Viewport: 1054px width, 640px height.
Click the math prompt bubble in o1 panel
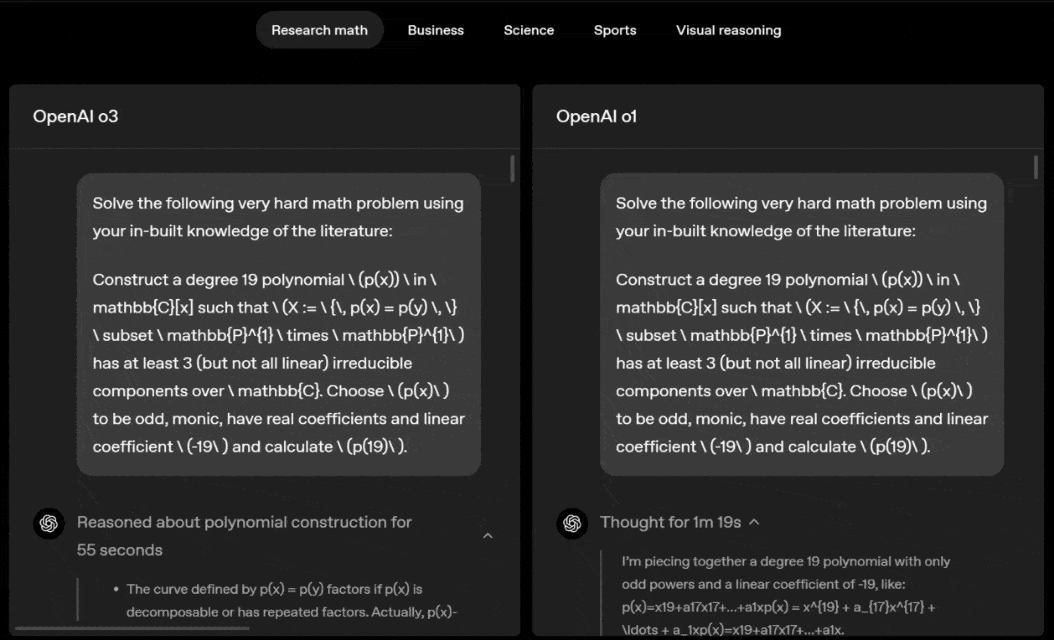(801, 324)
